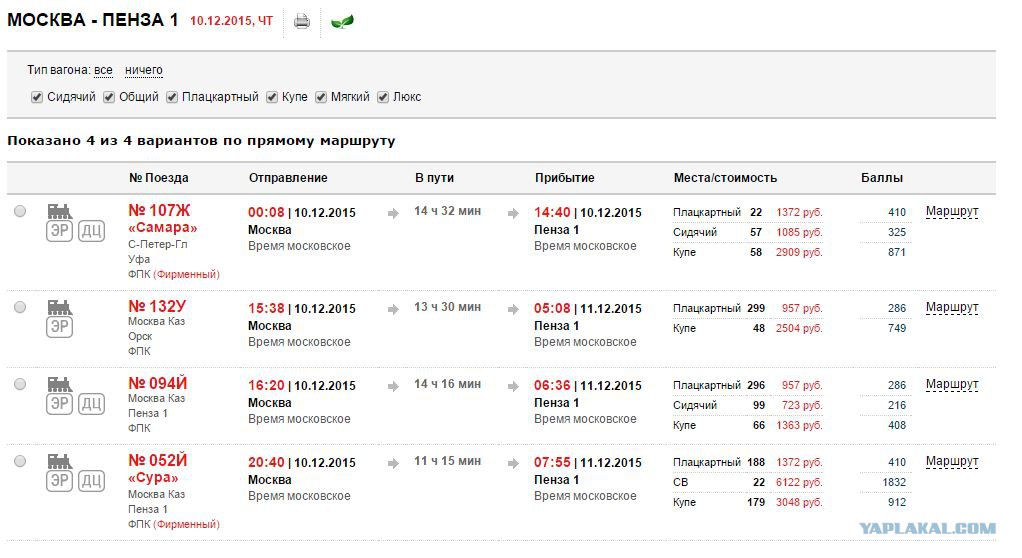The width and height of the screenshot is (1022, 558).
Task: Select the radio button for train 107Ж
Action: [x=20, y=211]
